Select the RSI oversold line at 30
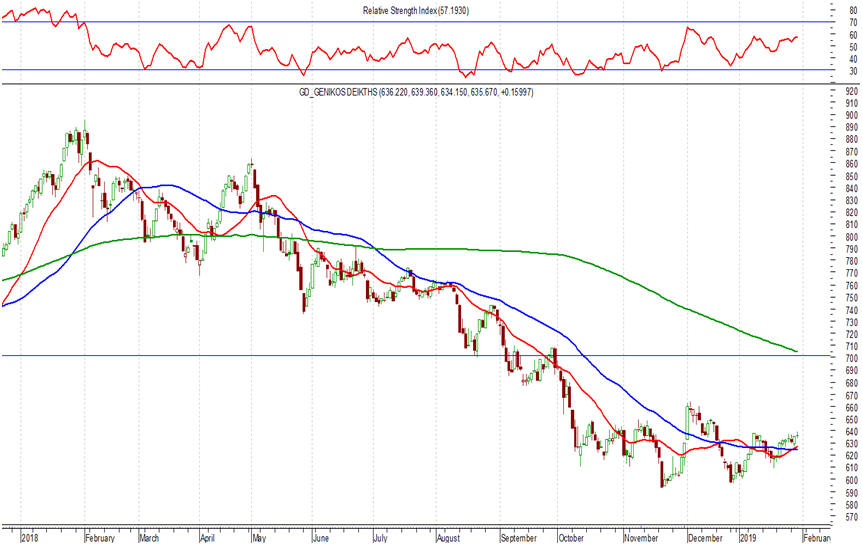 416,69
